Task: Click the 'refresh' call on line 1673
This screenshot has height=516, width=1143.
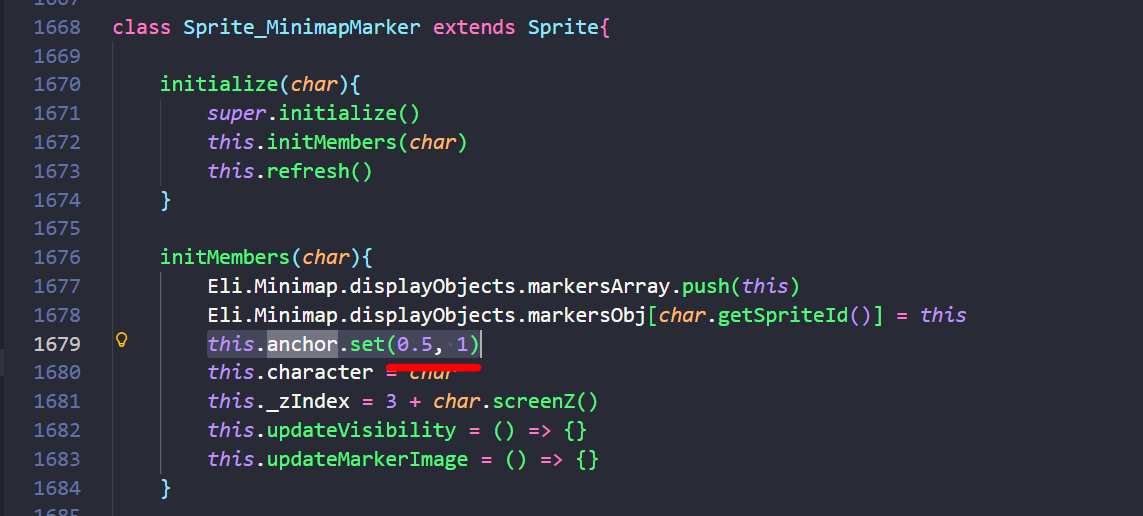Action: click(x=308, y=171)
